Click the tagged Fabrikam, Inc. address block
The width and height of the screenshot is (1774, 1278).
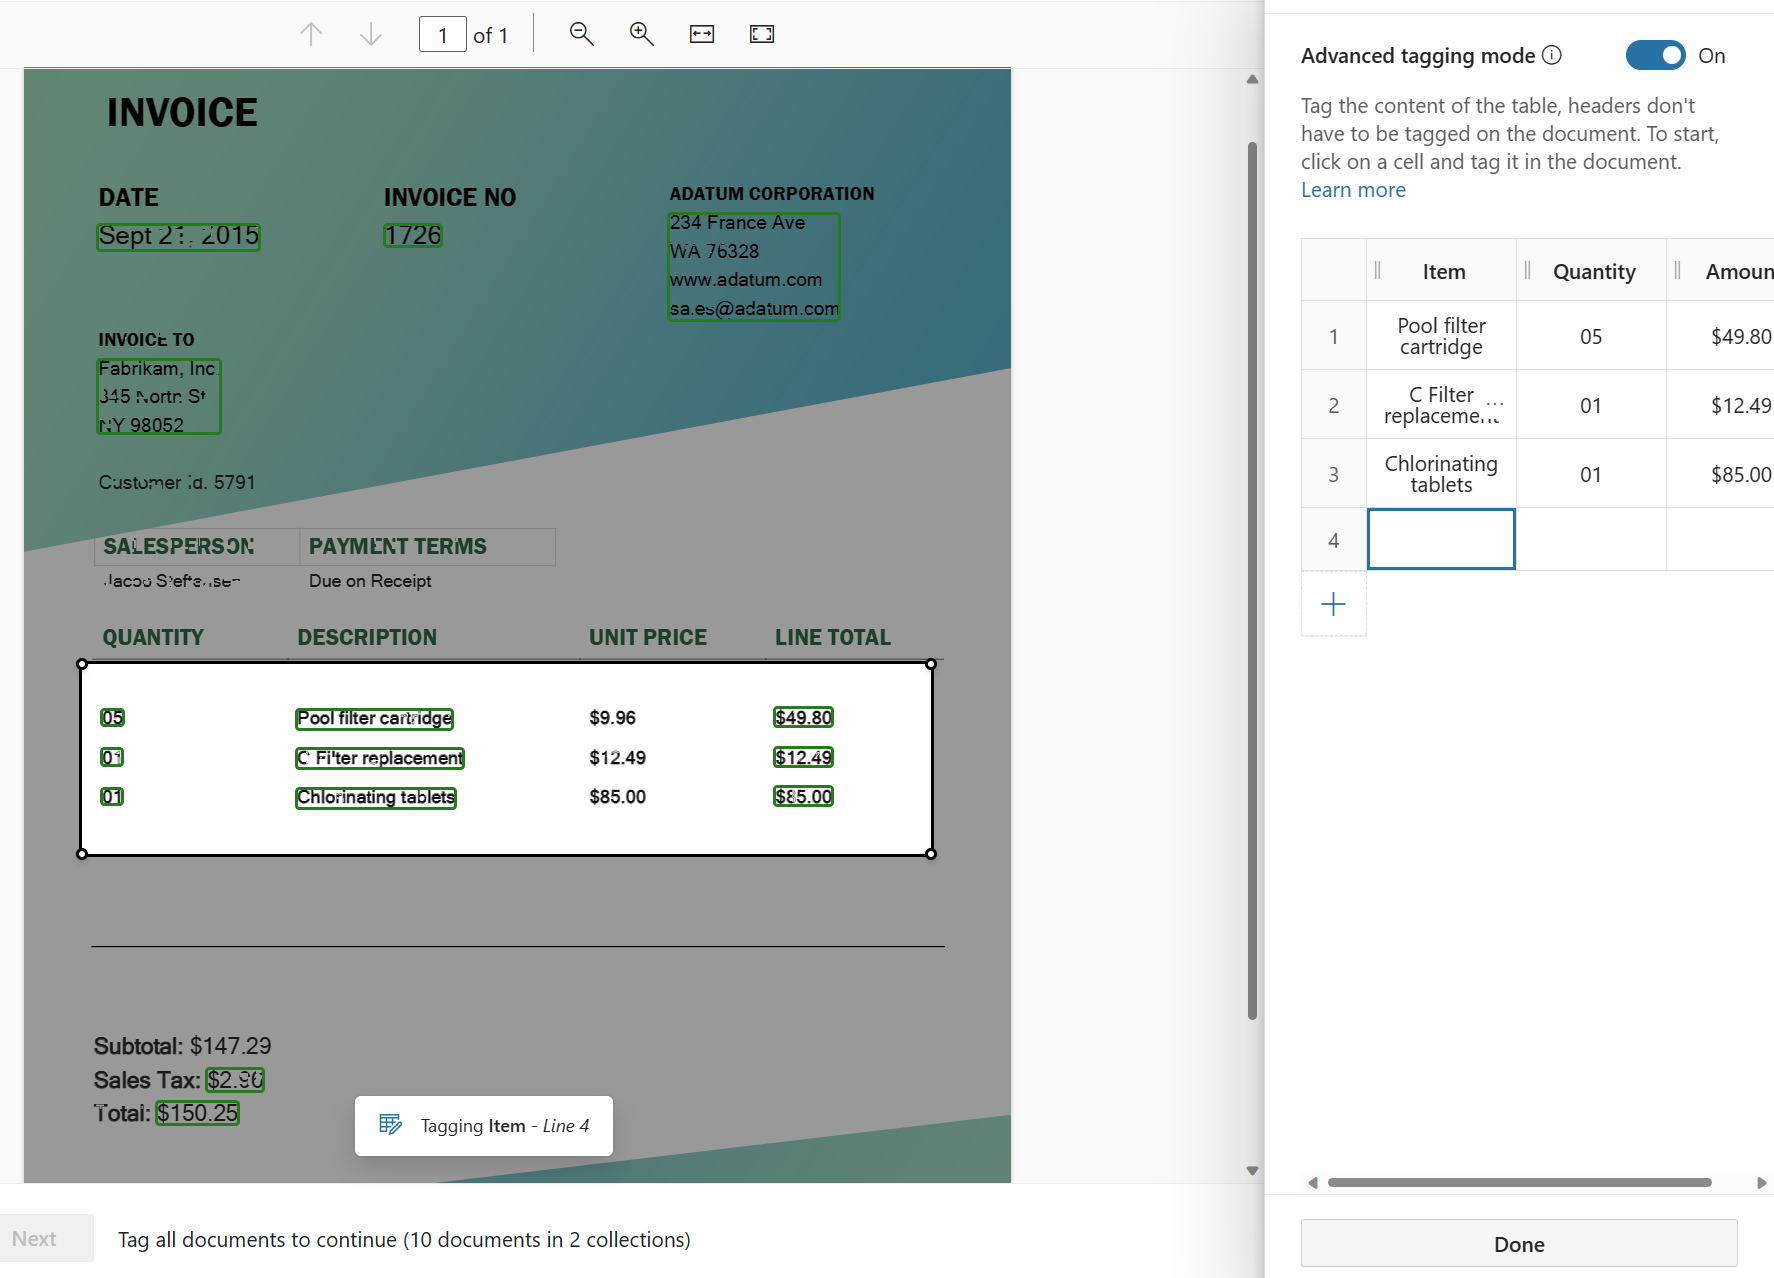(x=158, y=397)
